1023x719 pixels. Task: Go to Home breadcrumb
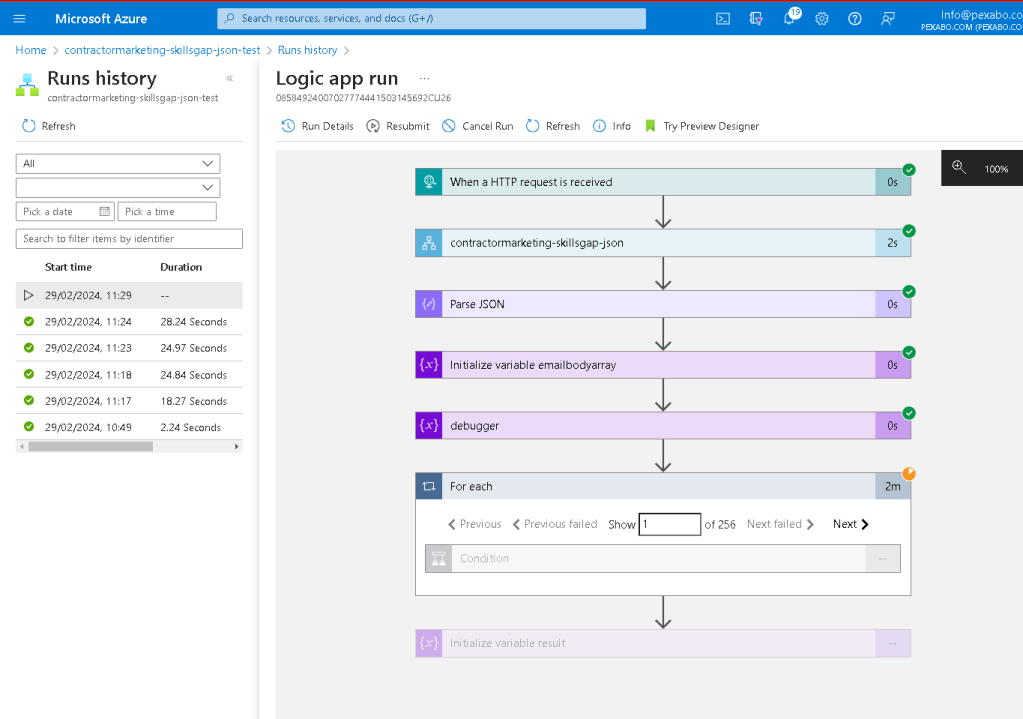(31, 50)
